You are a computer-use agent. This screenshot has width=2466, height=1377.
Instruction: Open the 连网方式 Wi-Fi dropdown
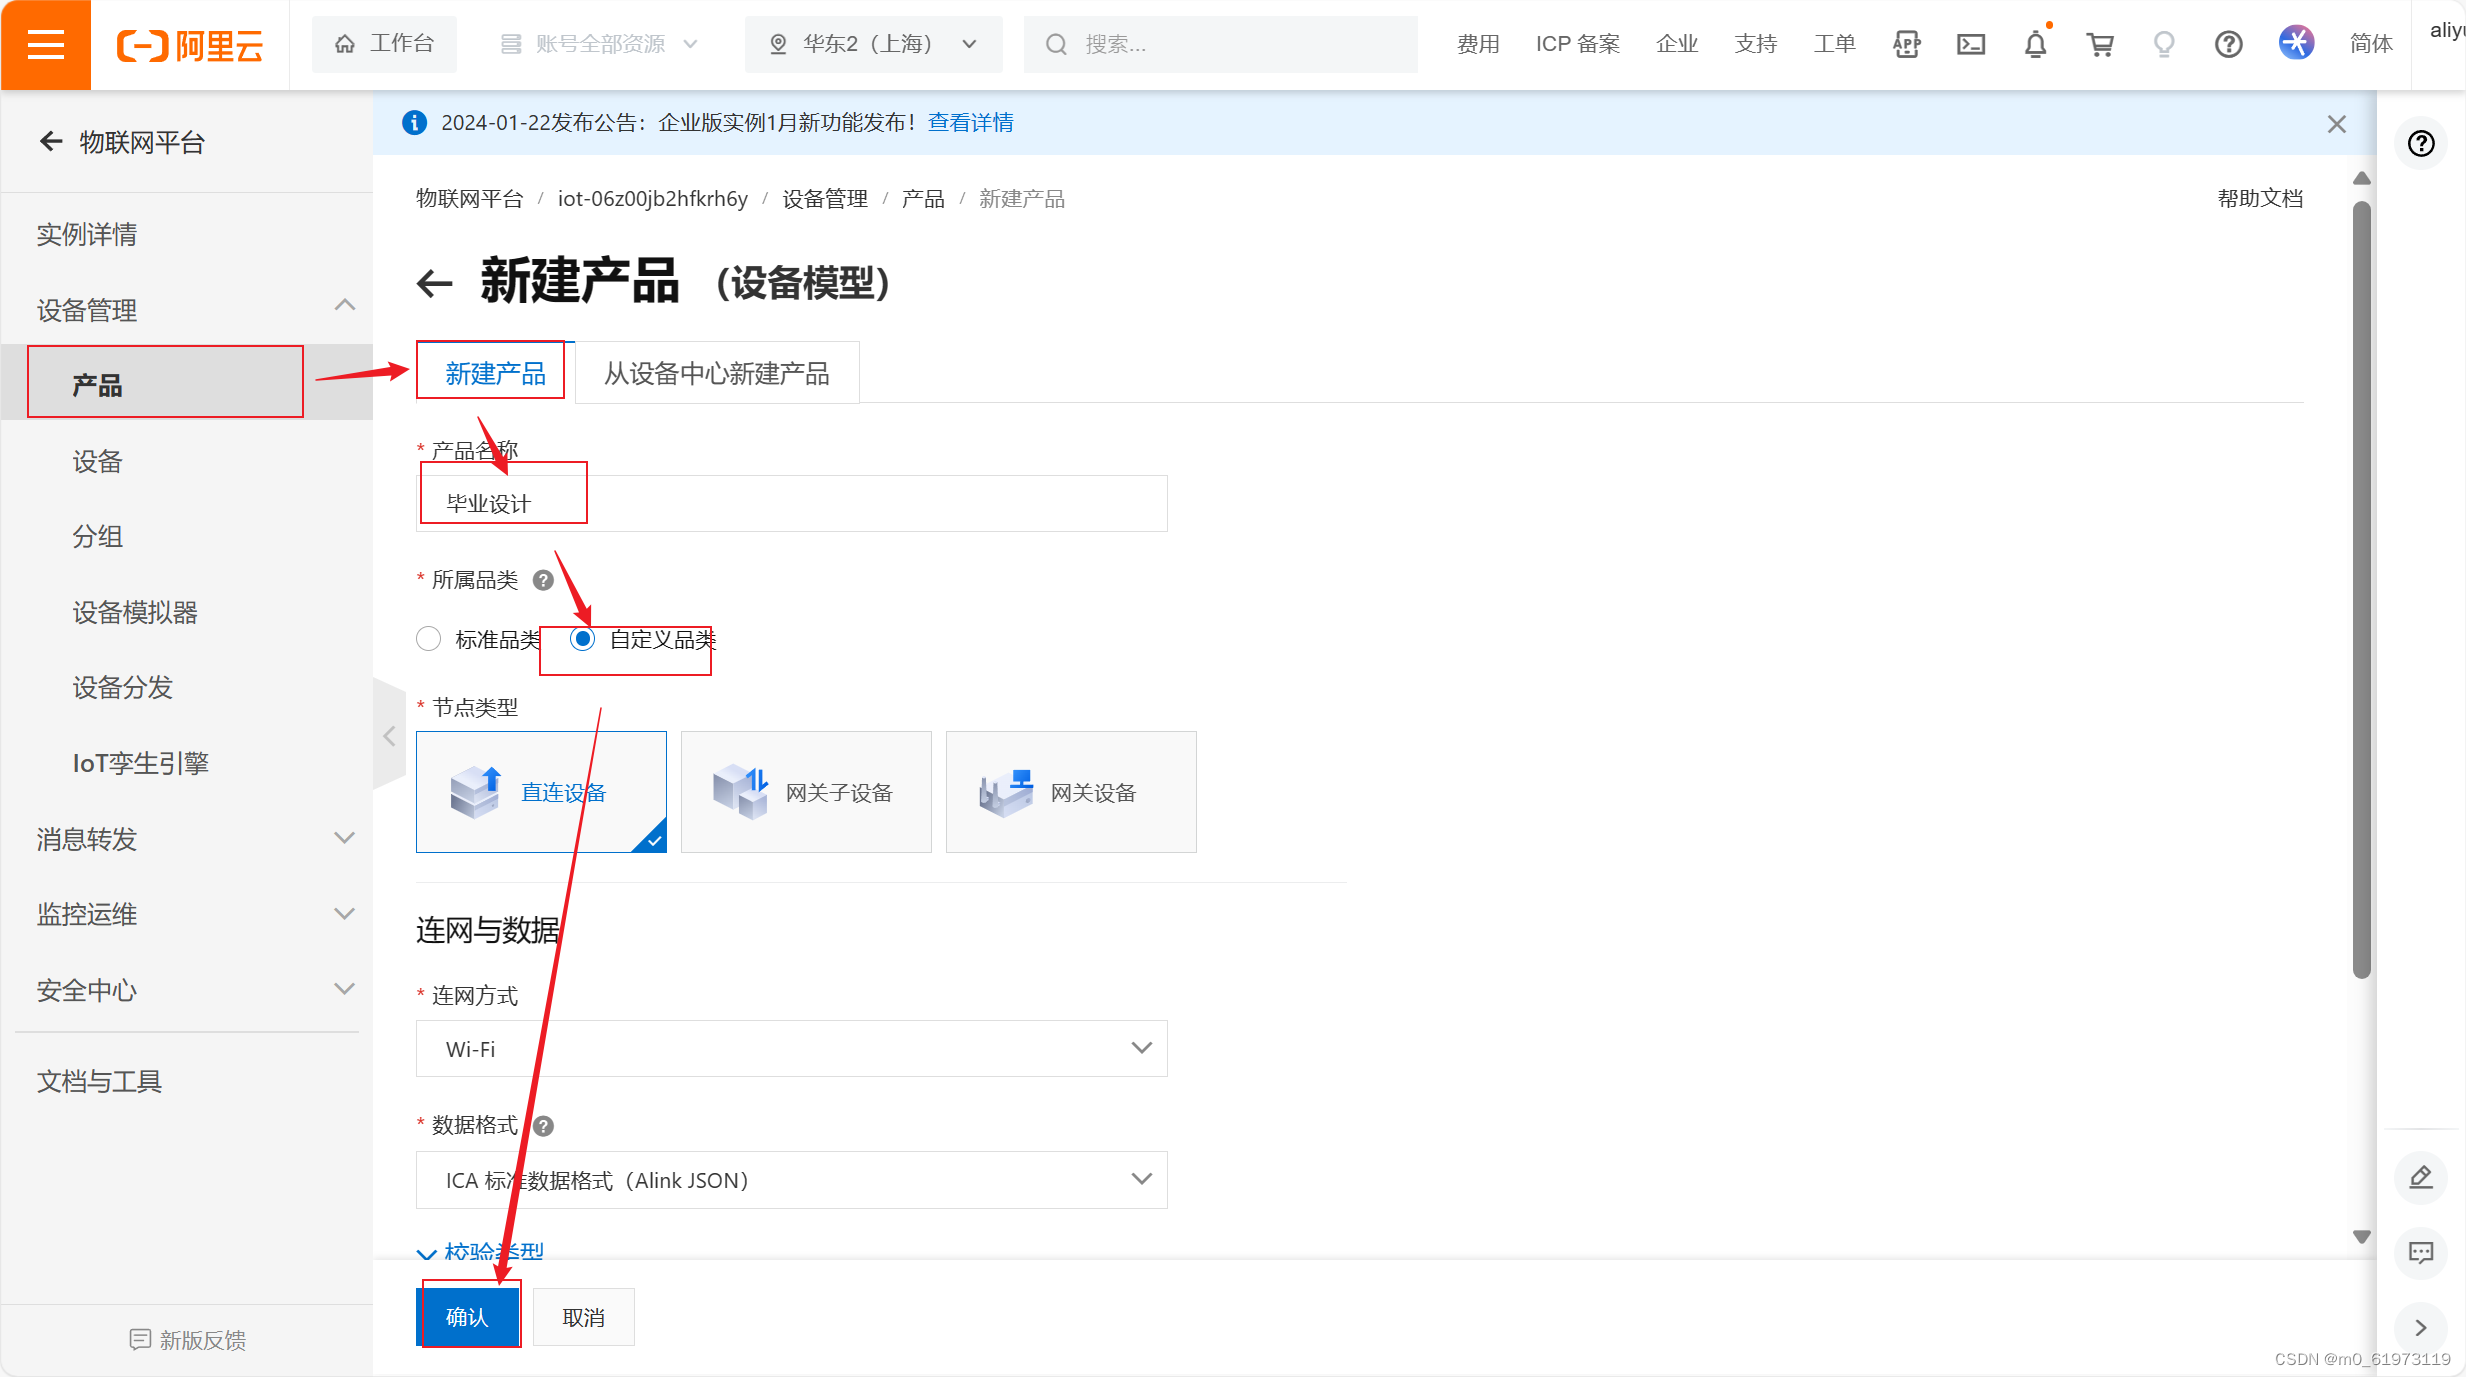coord(791,1048)
